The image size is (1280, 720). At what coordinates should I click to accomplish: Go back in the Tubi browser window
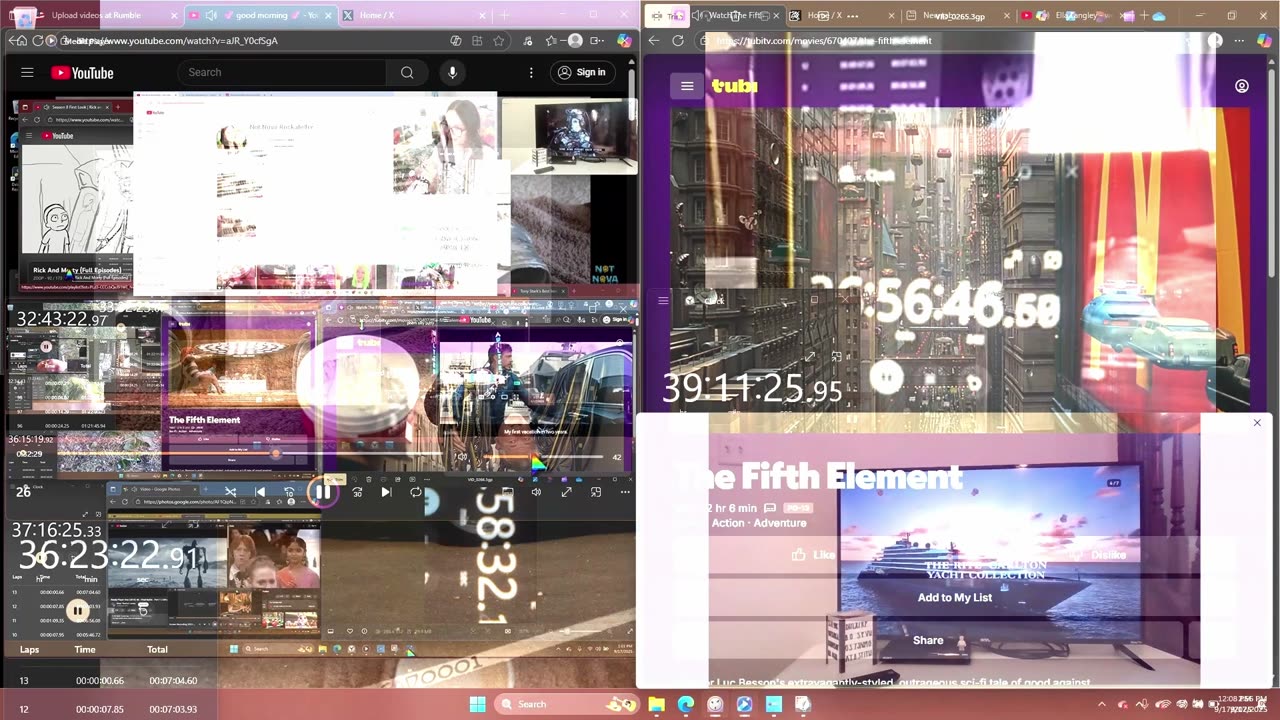654,41
